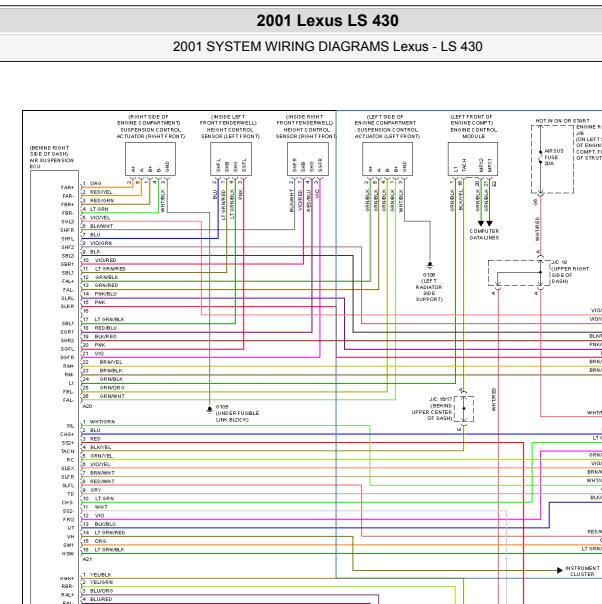Click the 'YEL/GRN' wire label

(x=101, y=582)
